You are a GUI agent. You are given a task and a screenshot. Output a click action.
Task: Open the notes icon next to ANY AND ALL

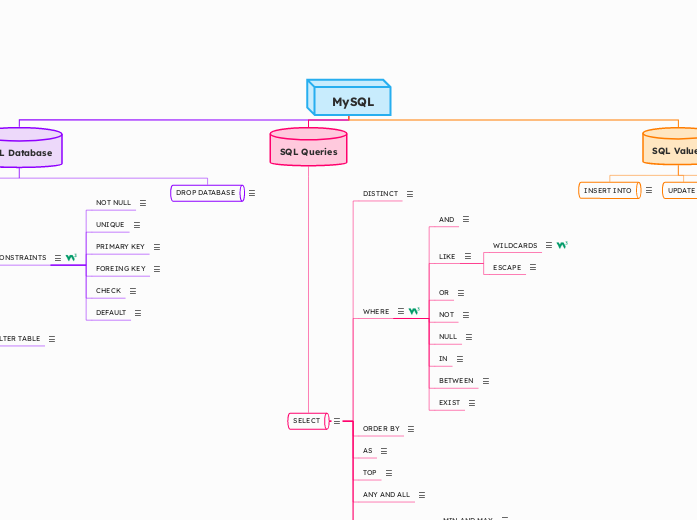point(422,495)
